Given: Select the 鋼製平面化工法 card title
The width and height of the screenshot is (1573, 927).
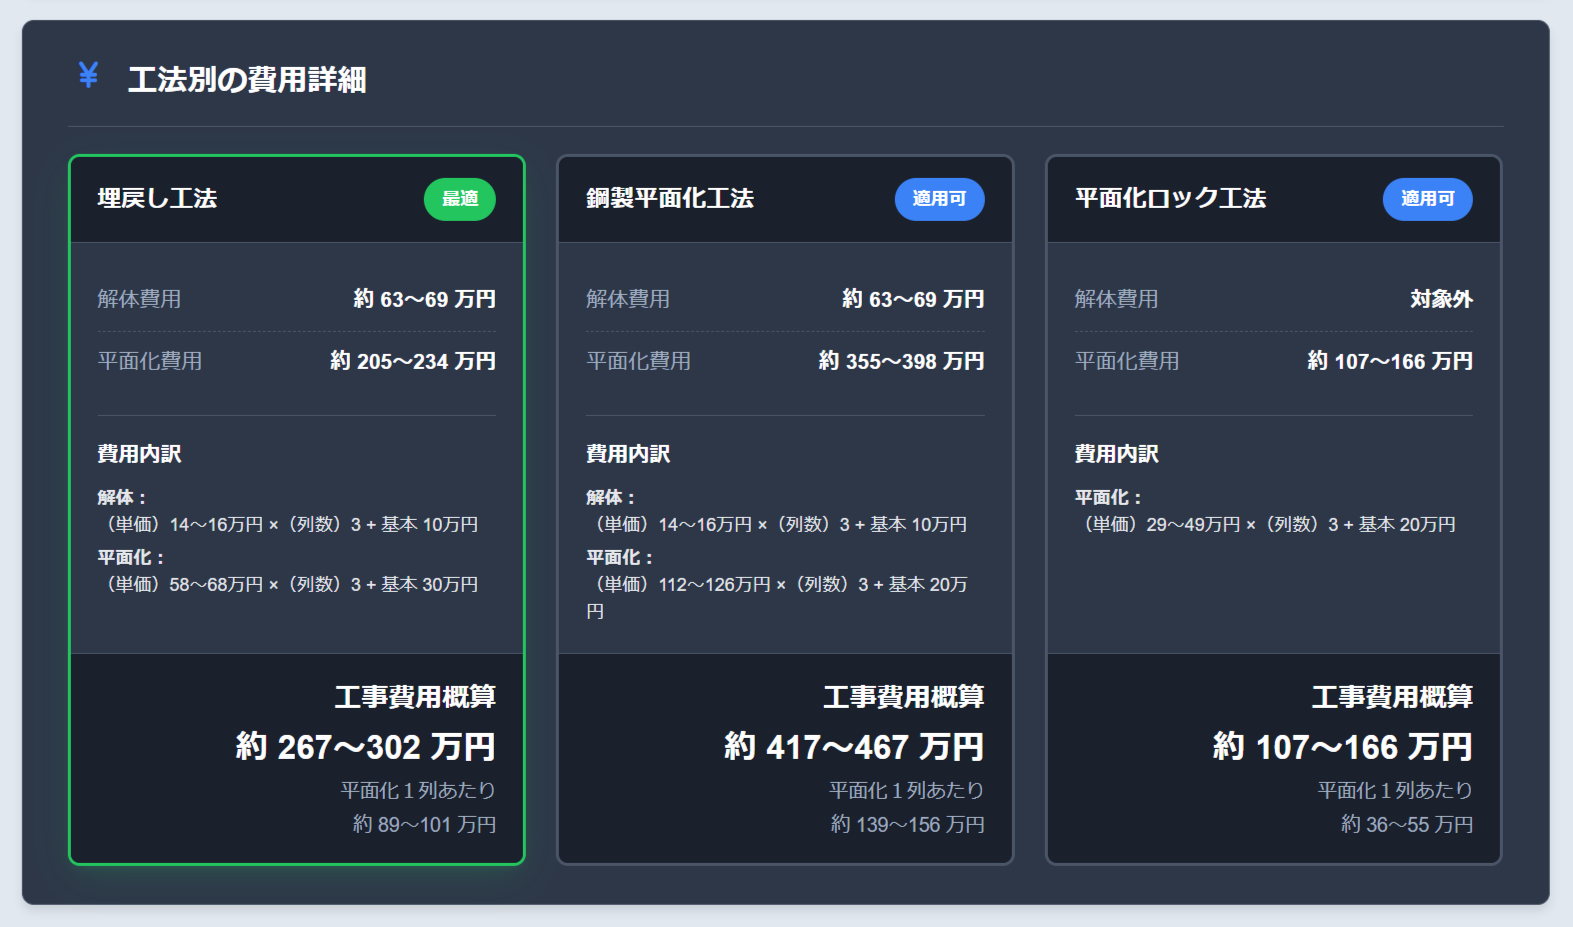Looking at the screenshot, I should pos(669,198).
